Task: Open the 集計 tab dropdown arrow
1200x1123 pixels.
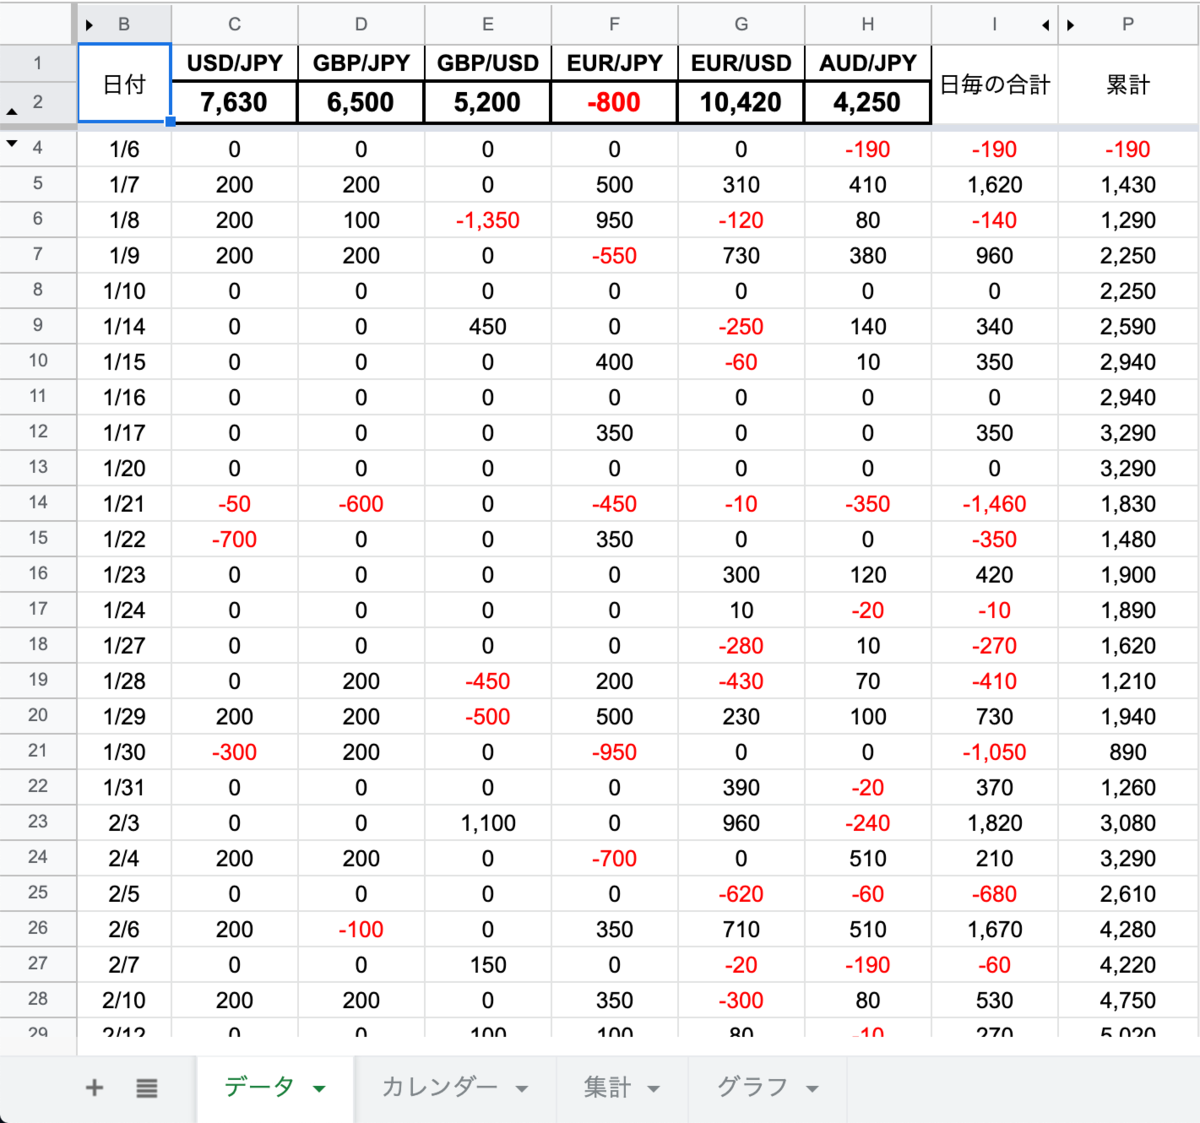Action: coord(654,1089)
